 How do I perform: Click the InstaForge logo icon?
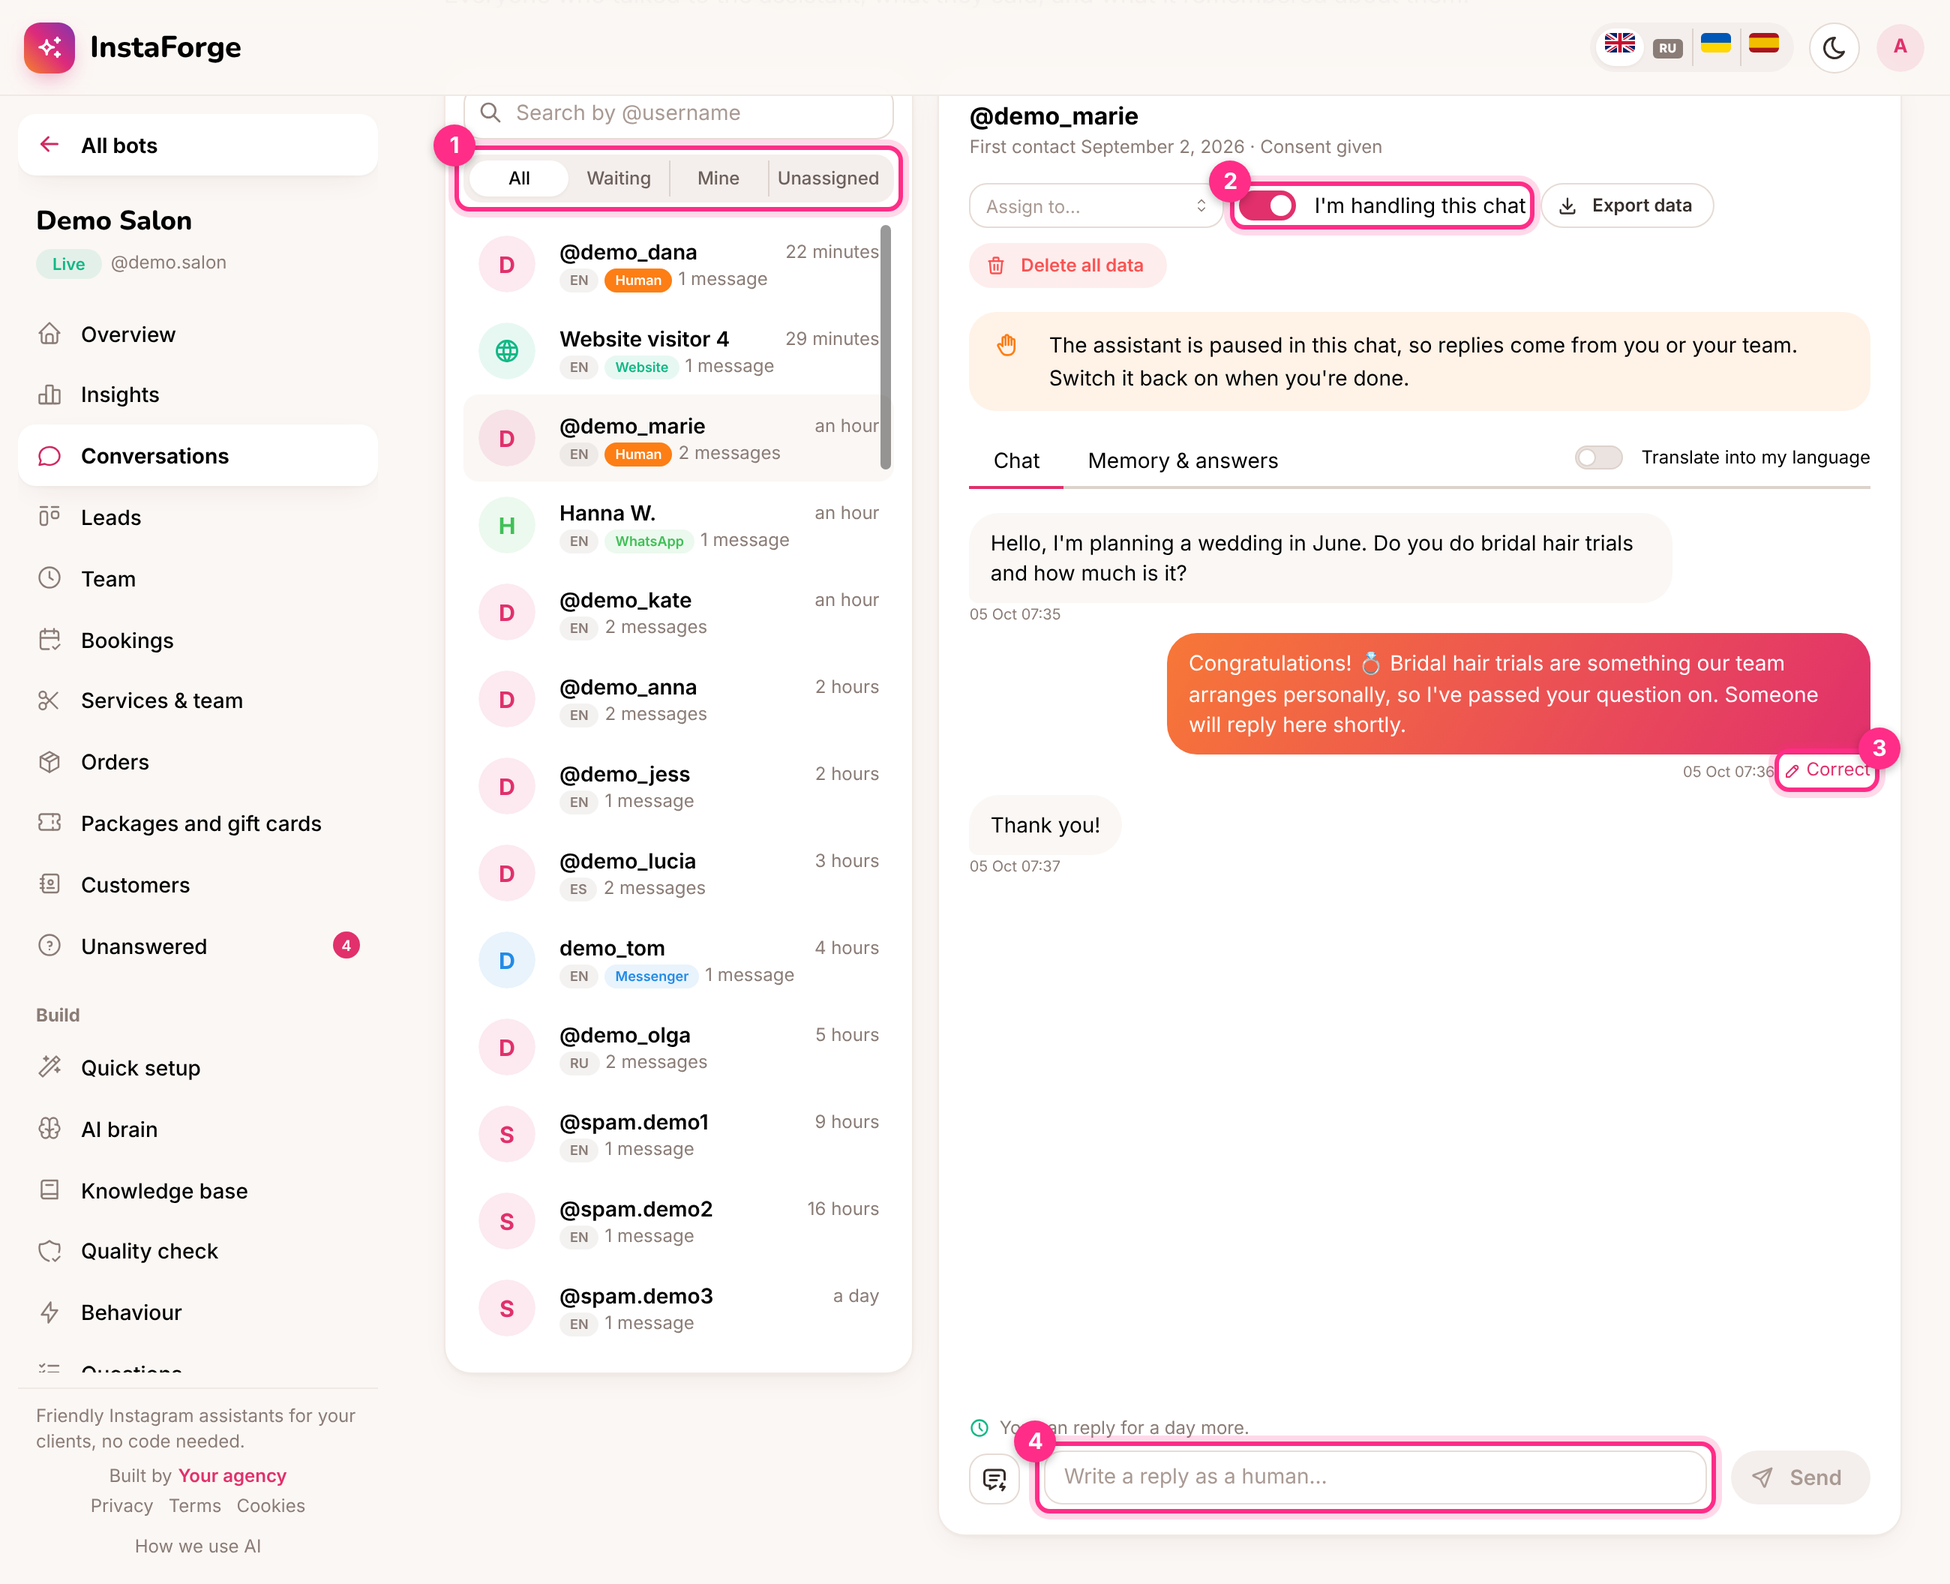(x=49, y=47)
